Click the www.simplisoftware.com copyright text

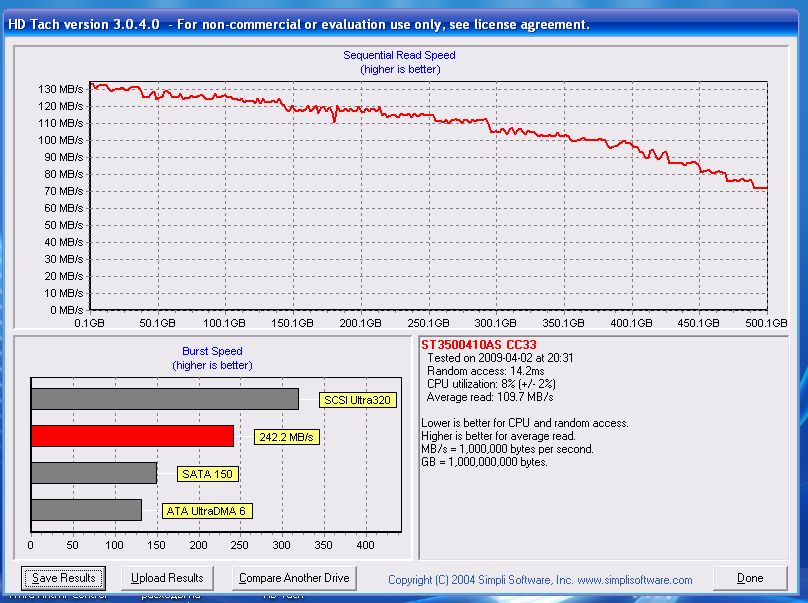coord(540,580)
